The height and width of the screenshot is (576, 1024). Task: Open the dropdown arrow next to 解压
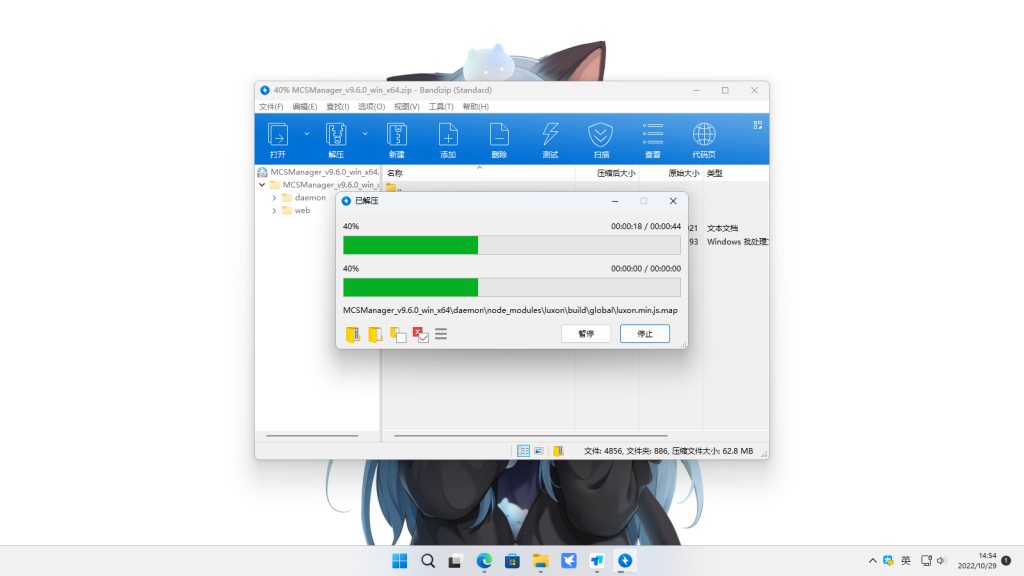(365, 134)
